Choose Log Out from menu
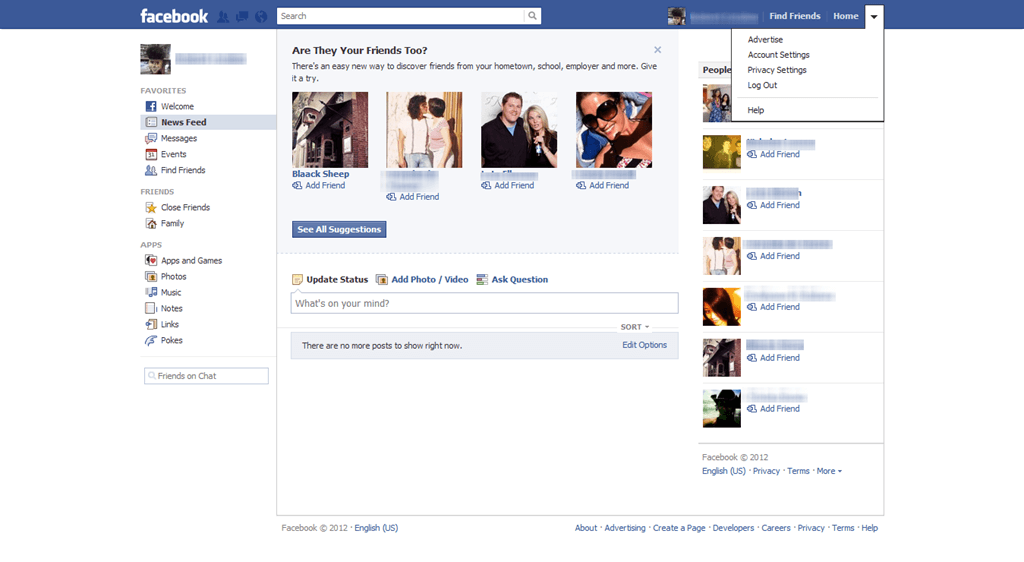1024x562 pixels. point(762,86)
